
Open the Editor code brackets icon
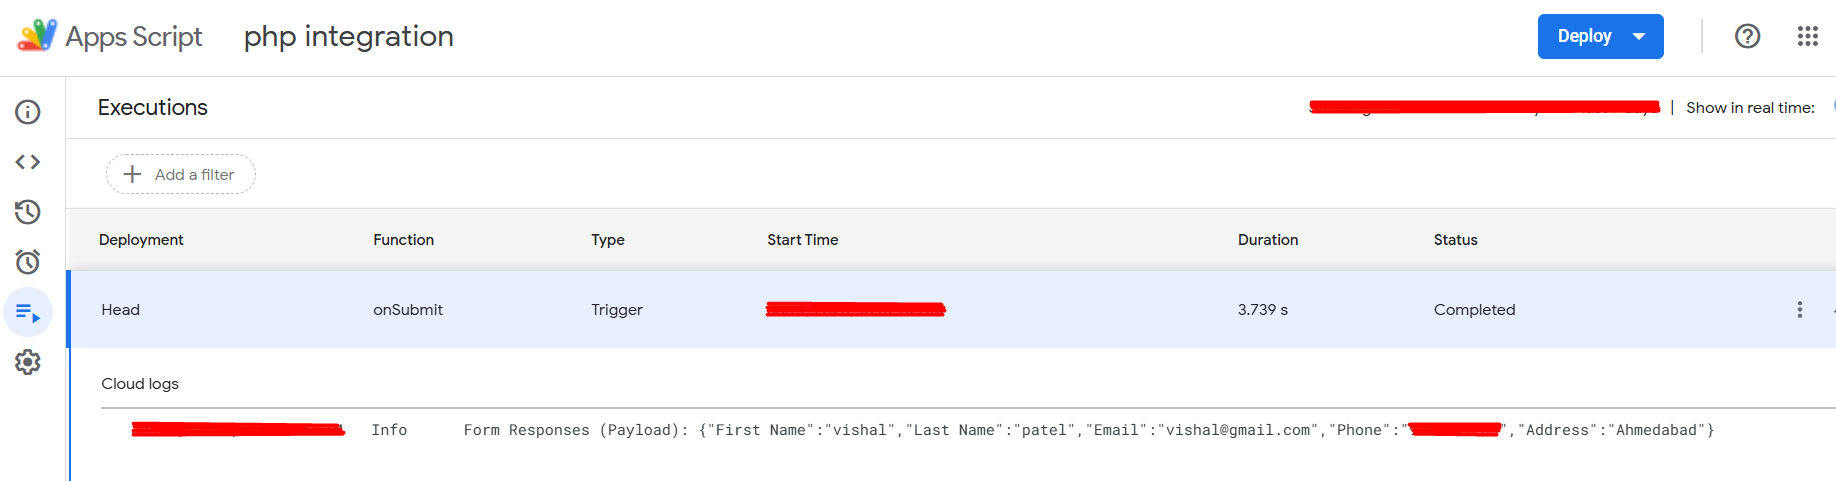[x=28, y=162]
